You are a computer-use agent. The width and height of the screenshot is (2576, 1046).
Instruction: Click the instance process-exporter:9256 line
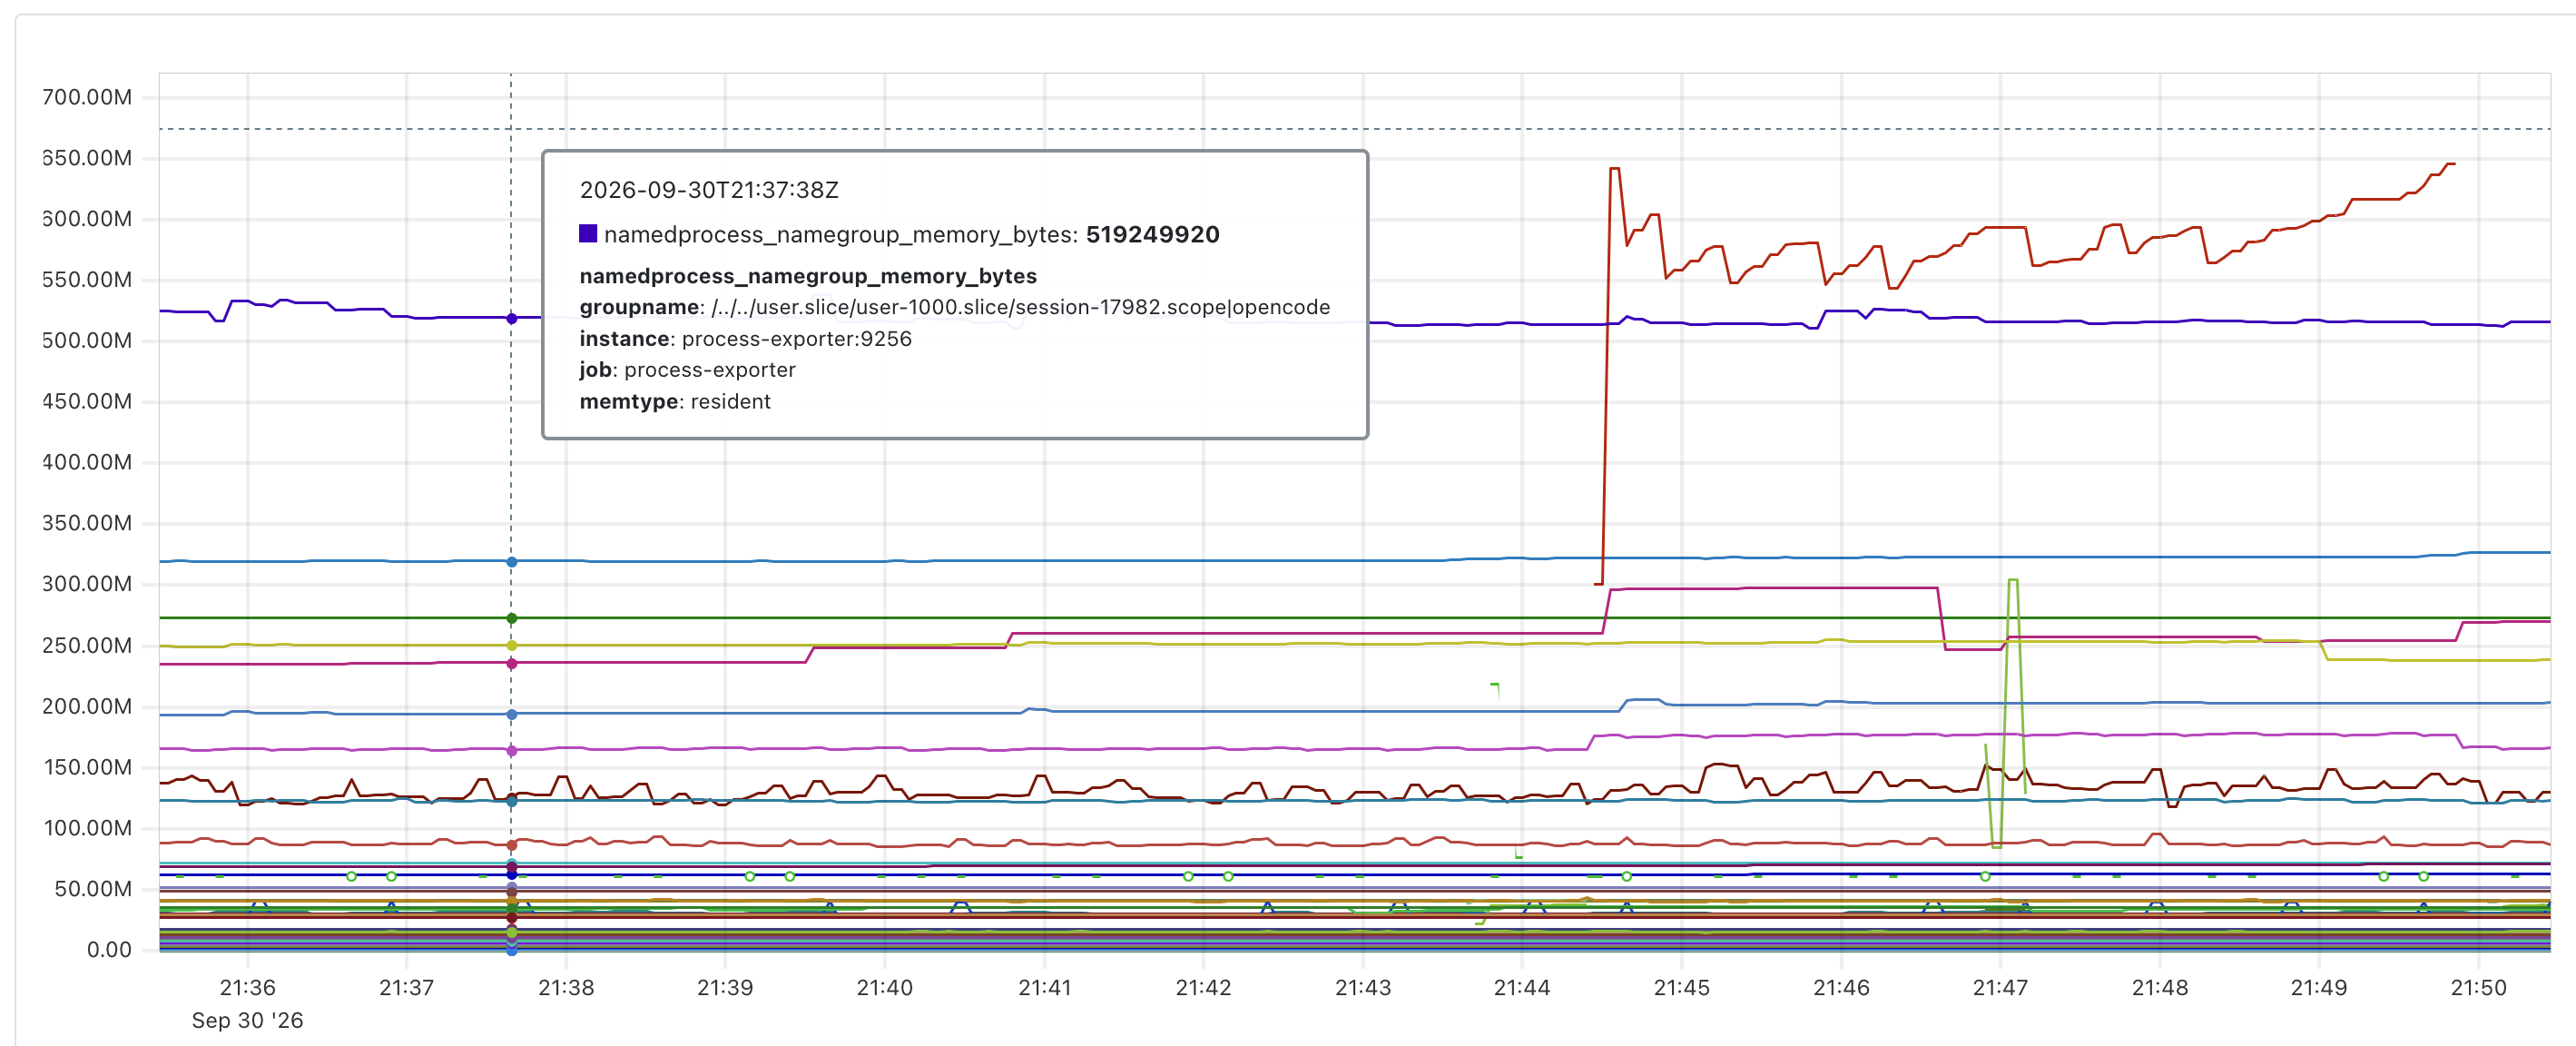(745, 339)
